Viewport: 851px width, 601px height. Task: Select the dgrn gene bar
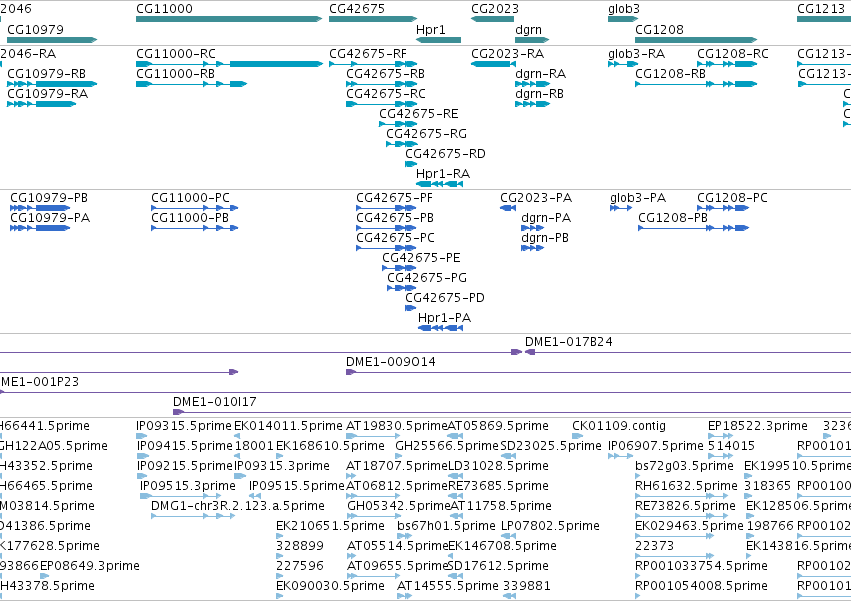click(532, 40)
